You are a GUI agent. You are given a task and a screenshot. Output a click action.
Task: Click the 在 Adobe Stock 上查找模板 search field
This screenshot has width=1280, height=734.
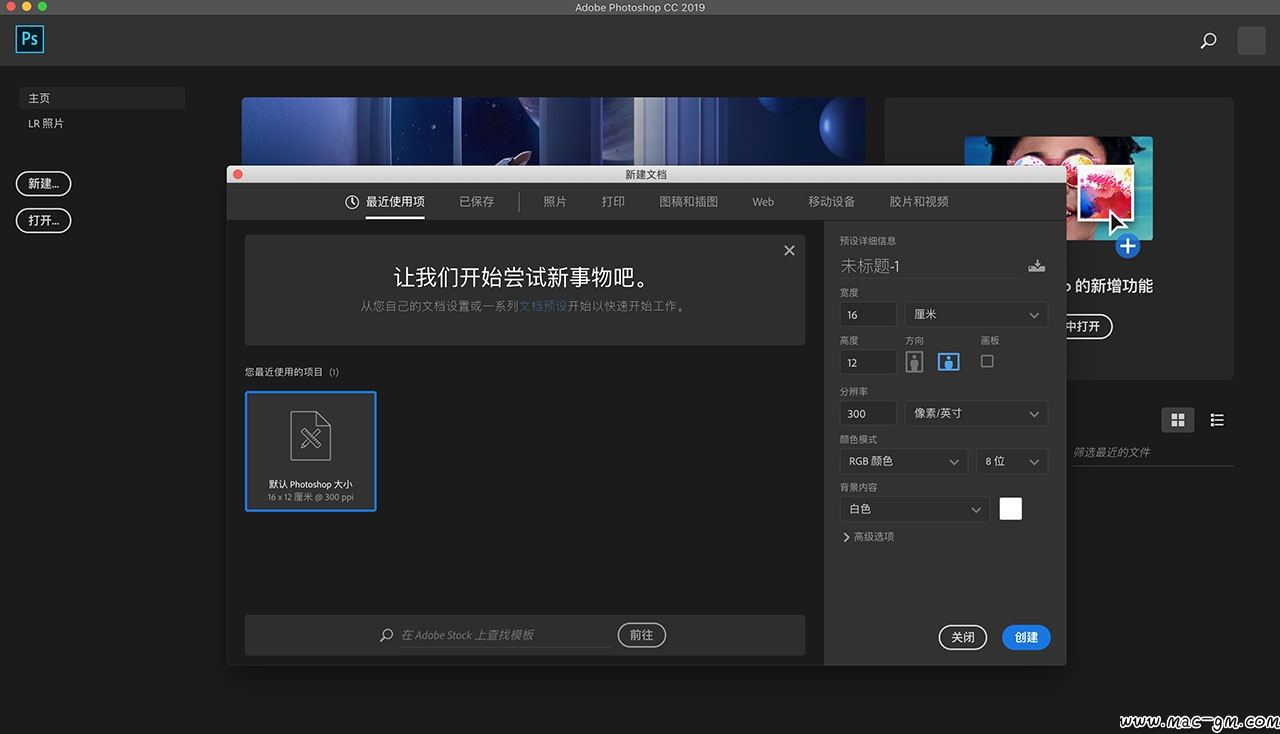506,635
